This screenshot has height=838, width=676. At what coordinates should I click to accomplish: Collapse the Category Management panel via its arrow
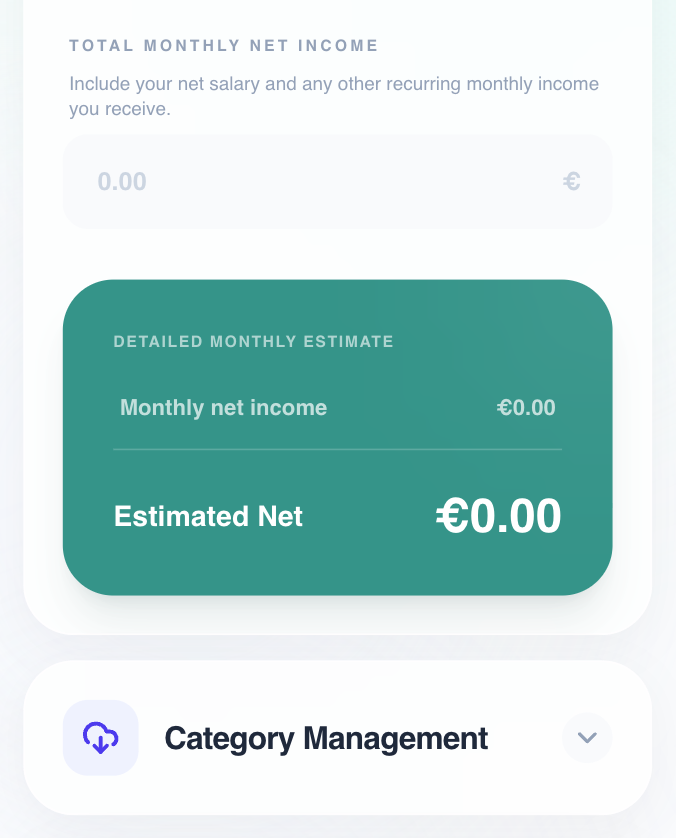[x=587, y=737]
